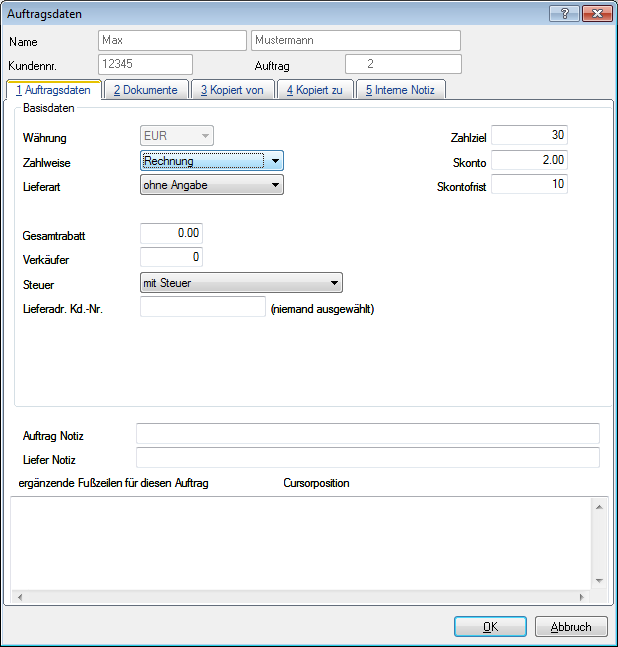Open the Zahlweise dropdown
The image size is (618, 647).
(x=274, y=160)
